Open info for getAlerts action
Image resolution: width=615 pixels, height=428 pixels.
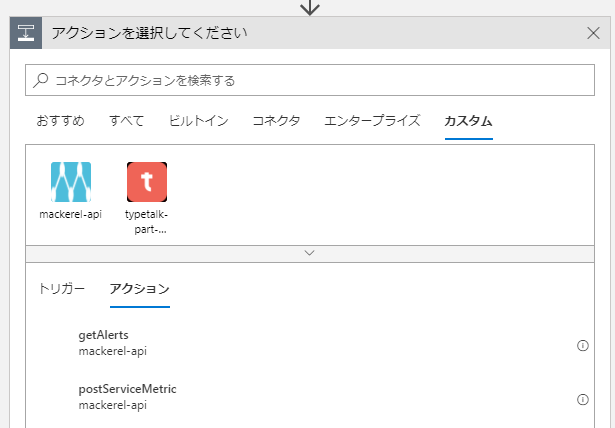[583, 345]
